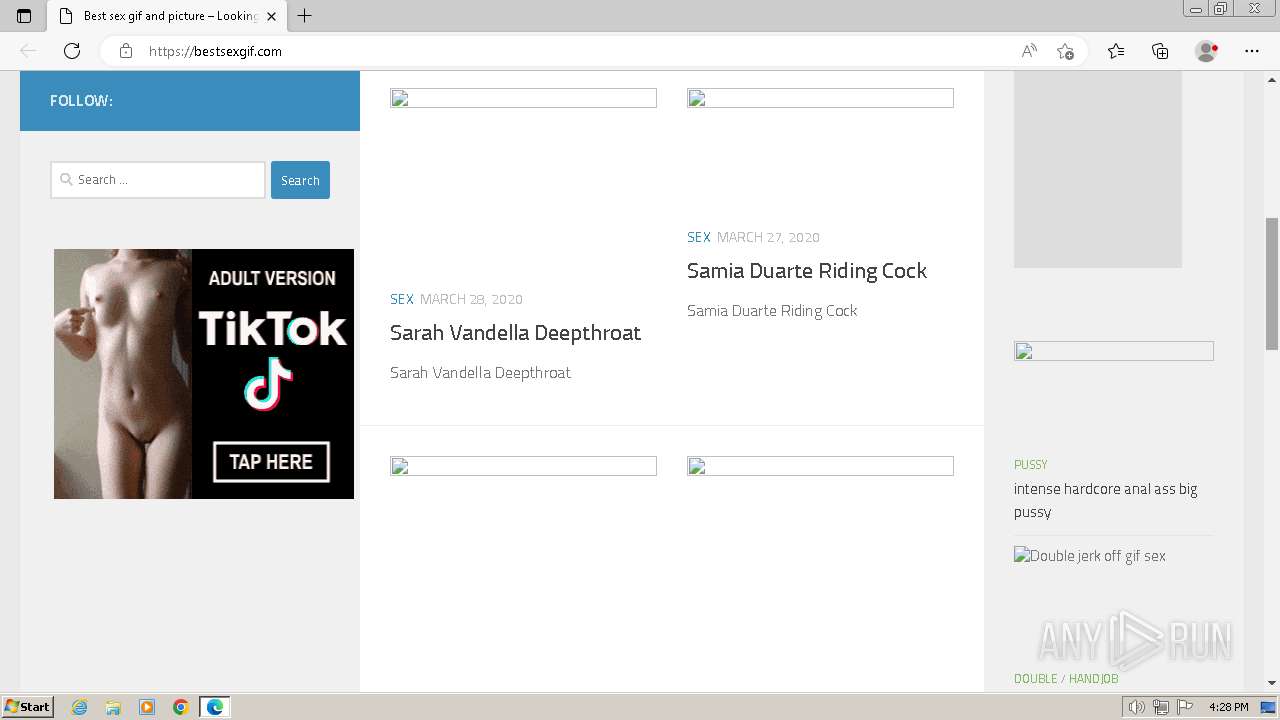1280x720 pixels.
Task: Open Windows Media Player from the taskbar
Action: click(x=147, y=707)
